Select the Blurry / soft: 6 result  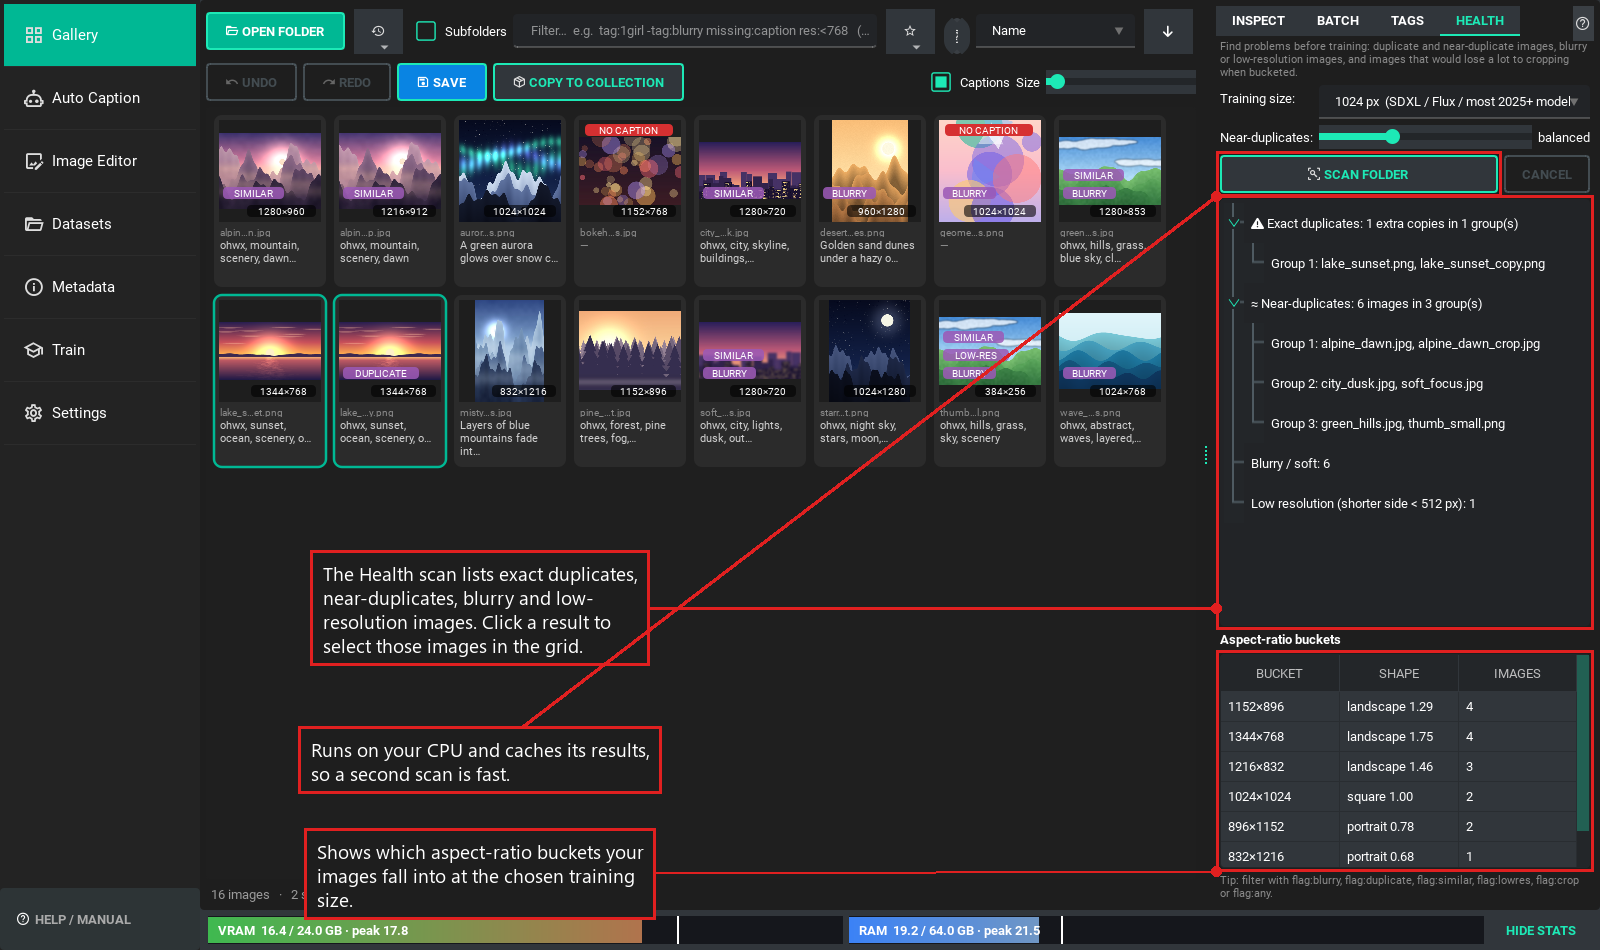click(x=1290, y=464)
